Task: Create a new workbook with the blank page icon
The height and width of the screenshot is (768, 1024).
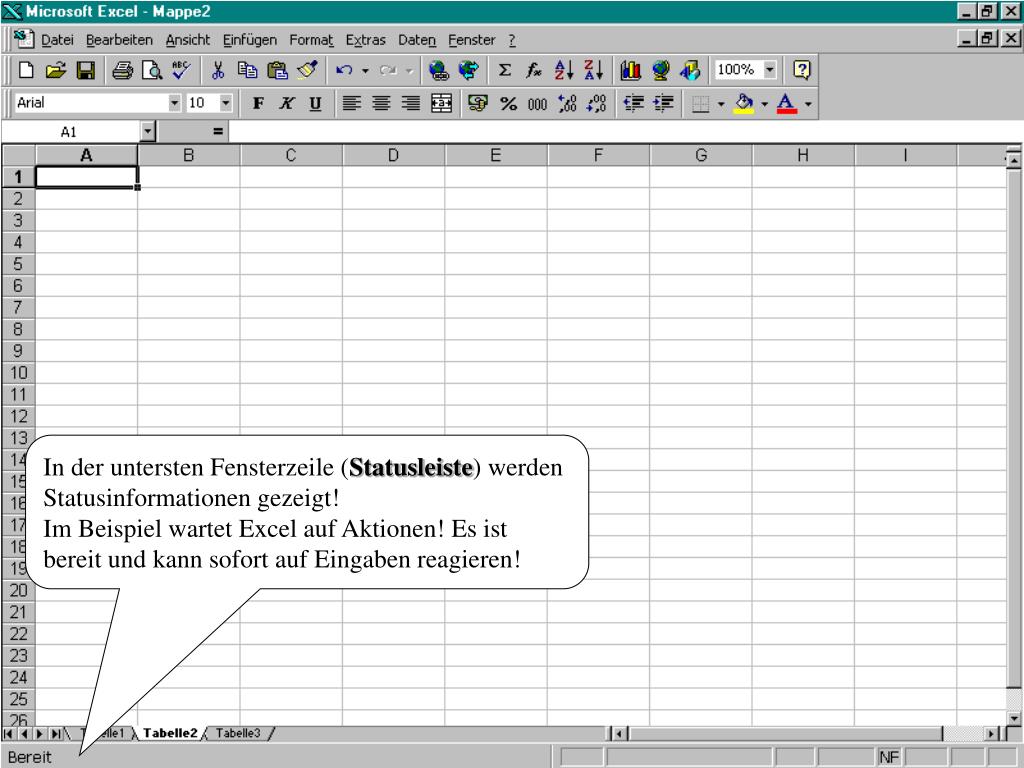Action: (26, 70)
